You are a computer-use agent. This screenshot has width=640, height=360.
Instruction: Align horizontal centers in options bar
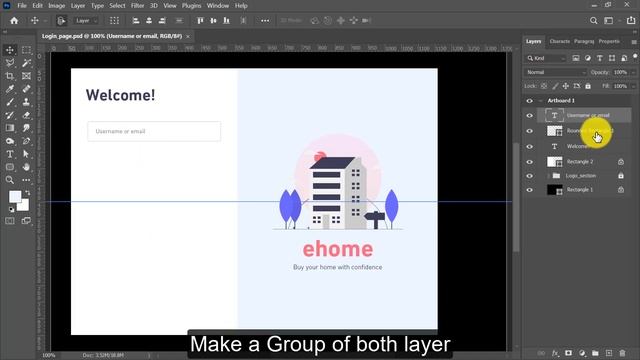(149, 20)
